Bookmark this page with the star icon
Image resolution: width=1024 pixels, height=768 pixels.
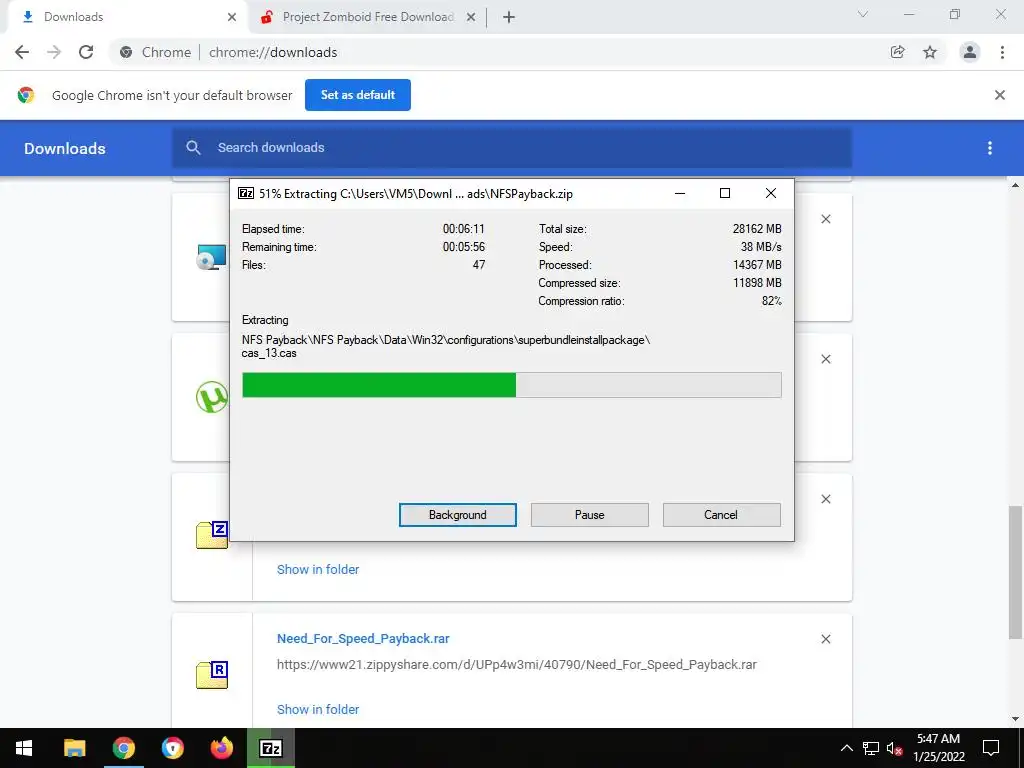tap(930, 52)
